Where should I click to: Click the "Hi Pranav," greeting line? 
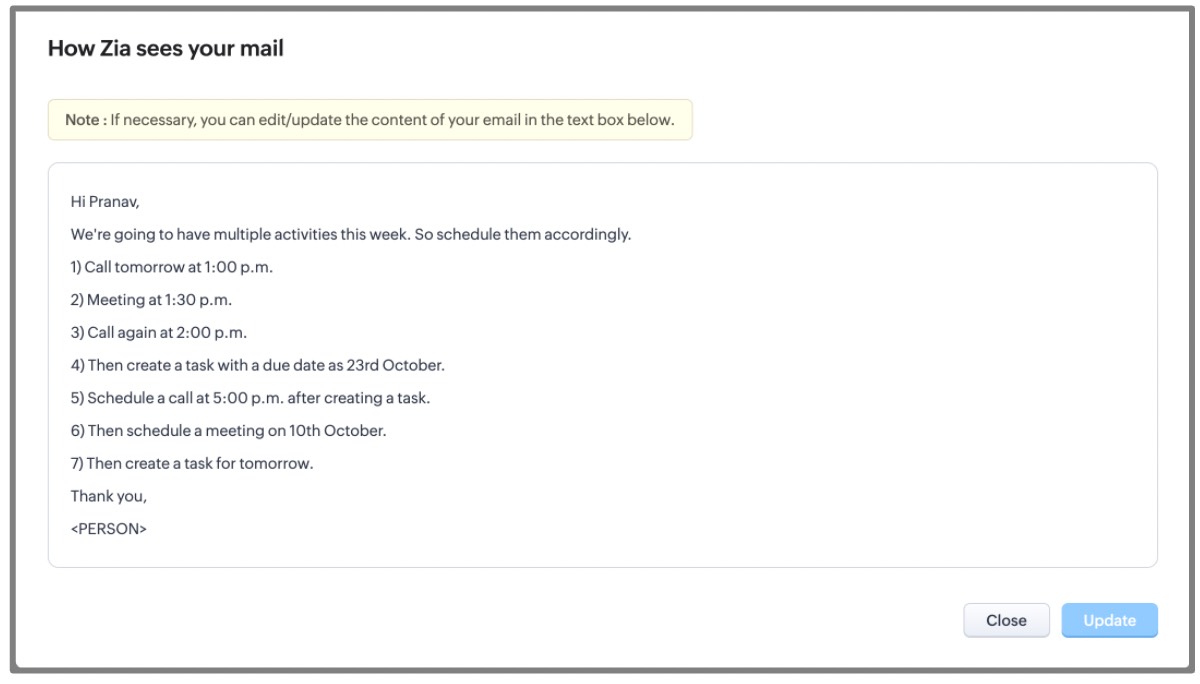tap(105, 202)
